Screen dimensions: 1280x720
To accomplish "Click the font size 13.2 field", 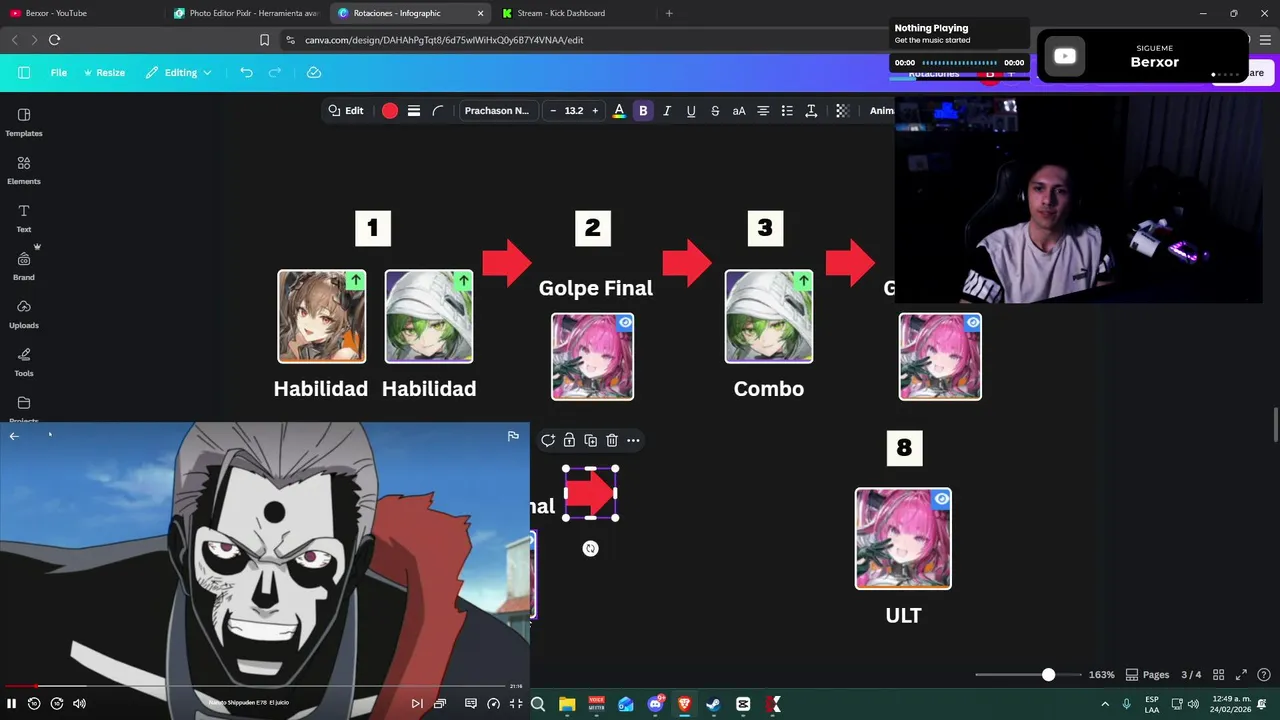I will pyautogui.click(x=574, y=111).
